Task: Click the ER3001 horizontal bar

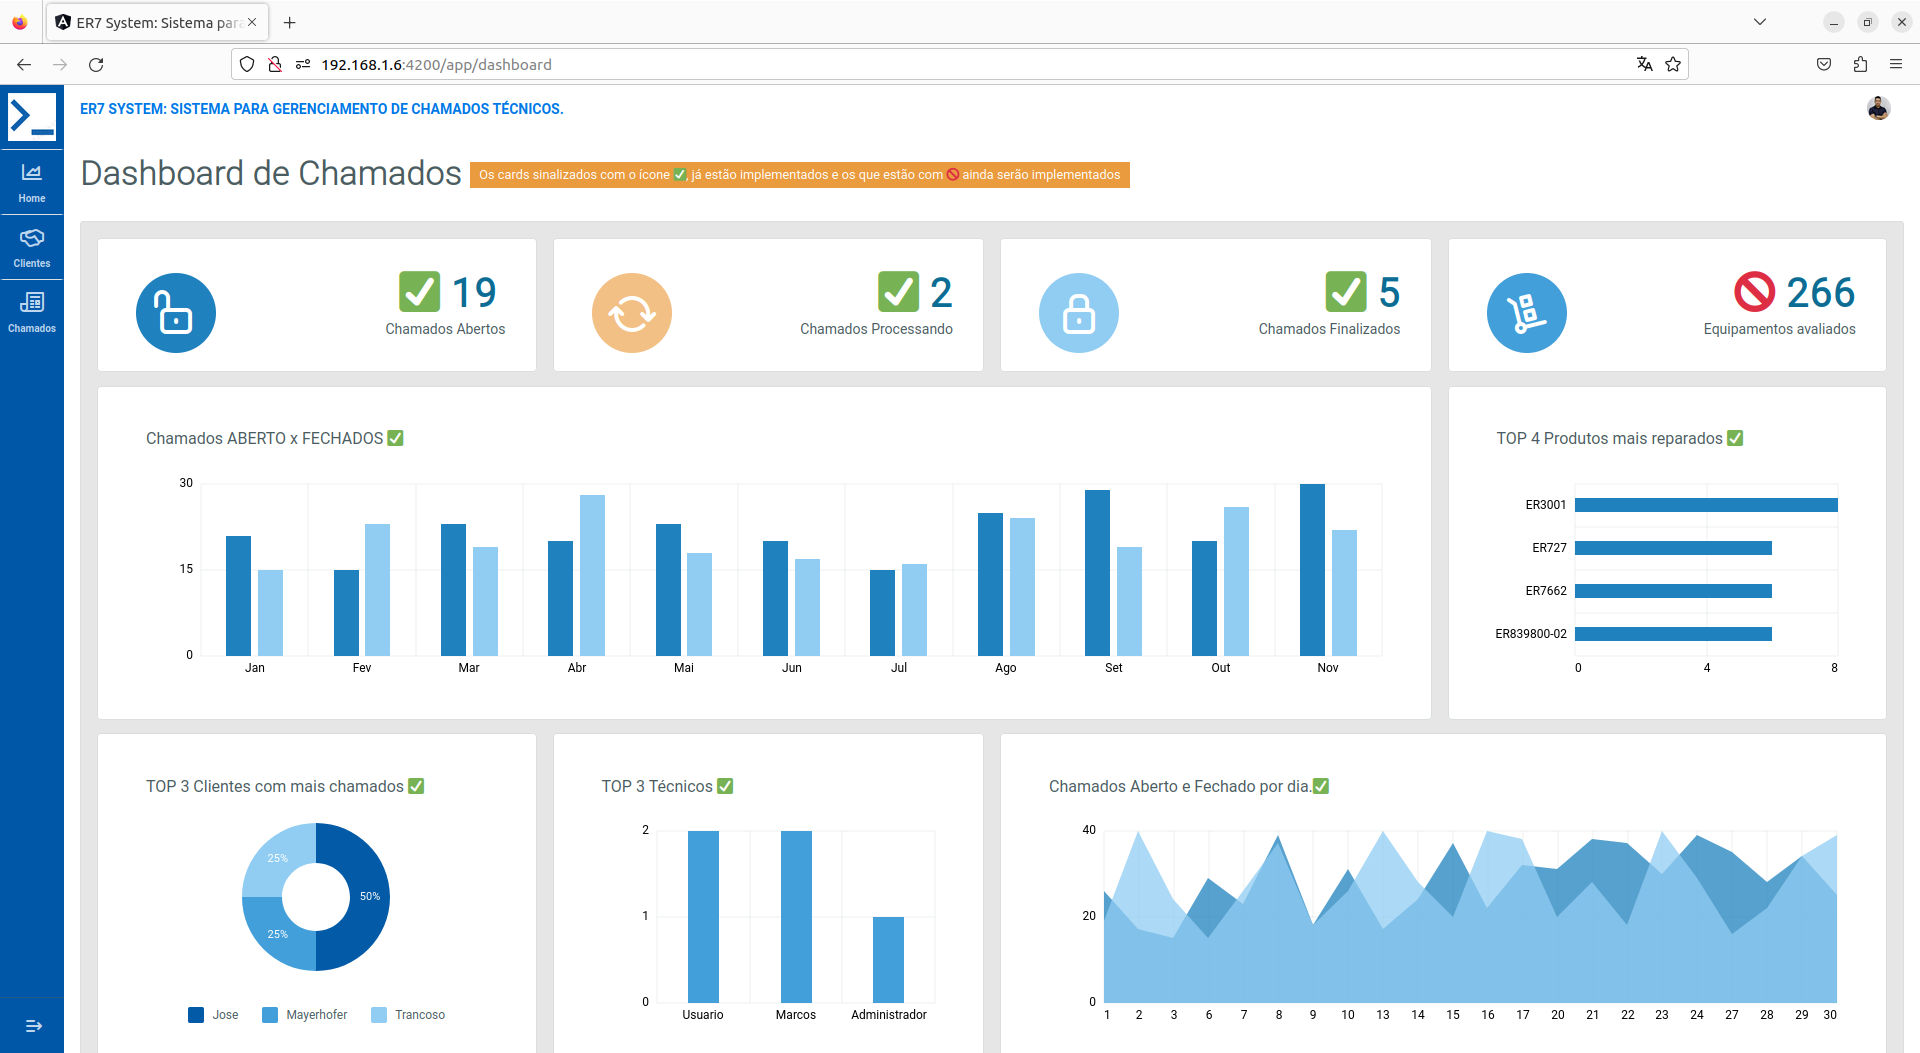Action: click(x=1706, y=505)
